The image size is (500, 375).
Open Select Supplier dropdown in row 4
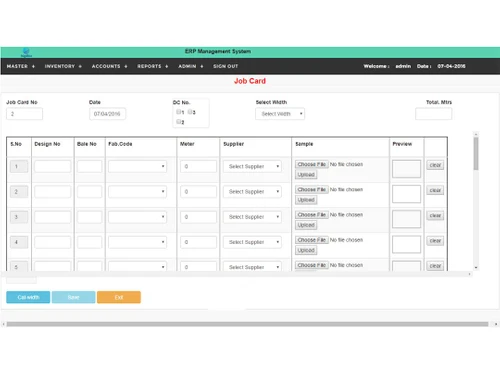click(x=252, y=242)
